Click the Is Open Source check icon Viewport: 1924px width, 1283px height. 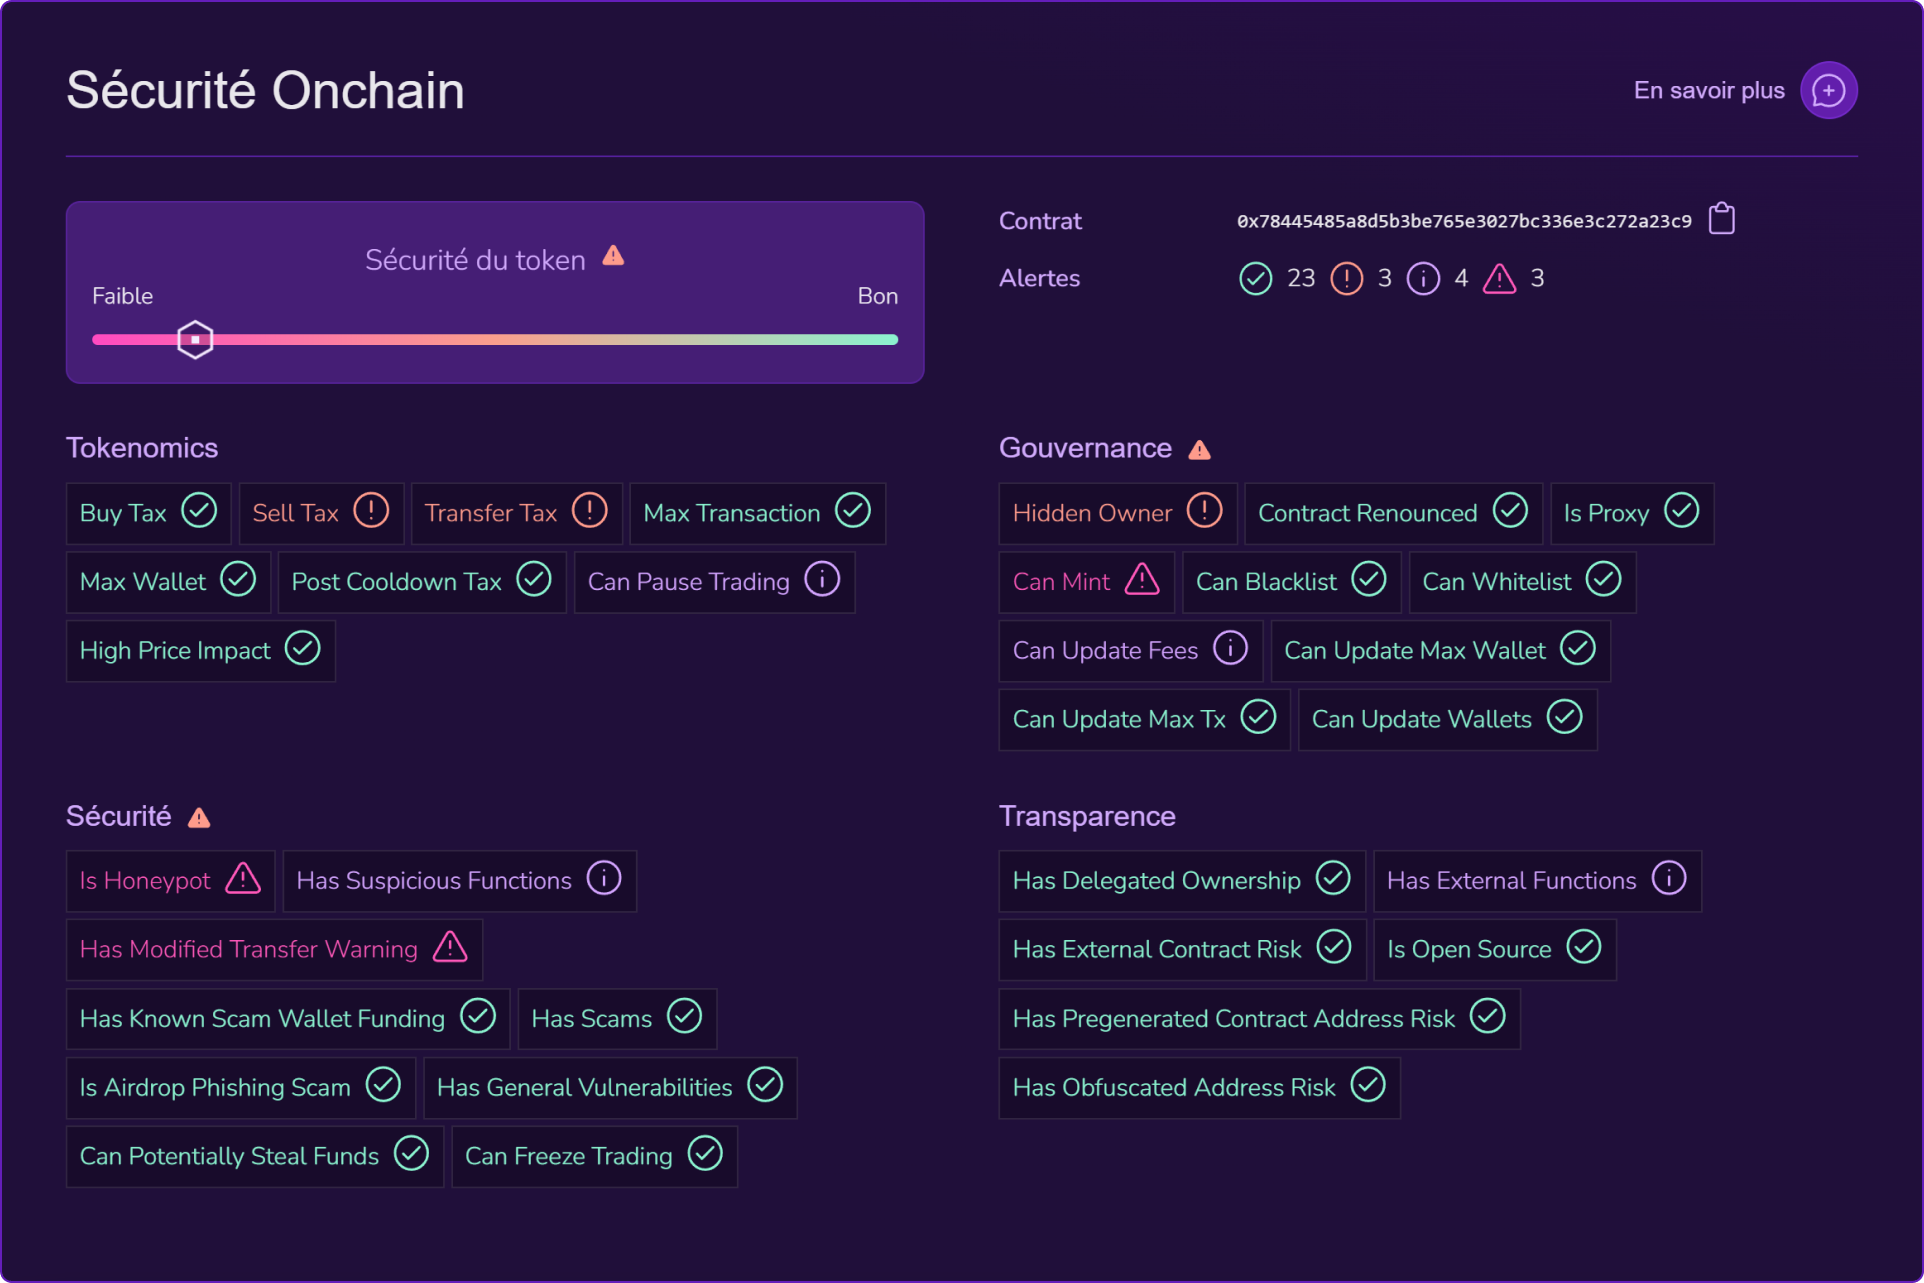click(x=1584, y=948)
